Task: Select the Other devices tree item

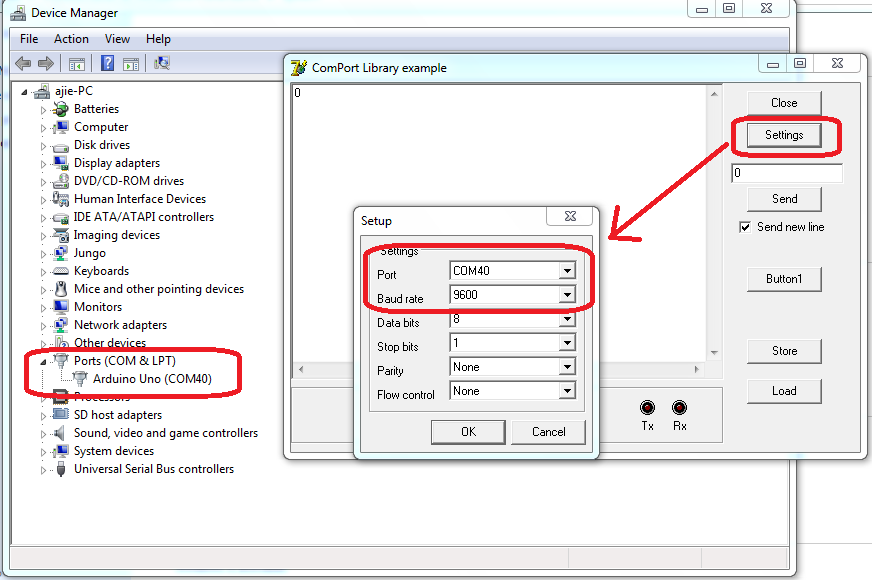Action: pyautogui.click(x=110, y=343)
